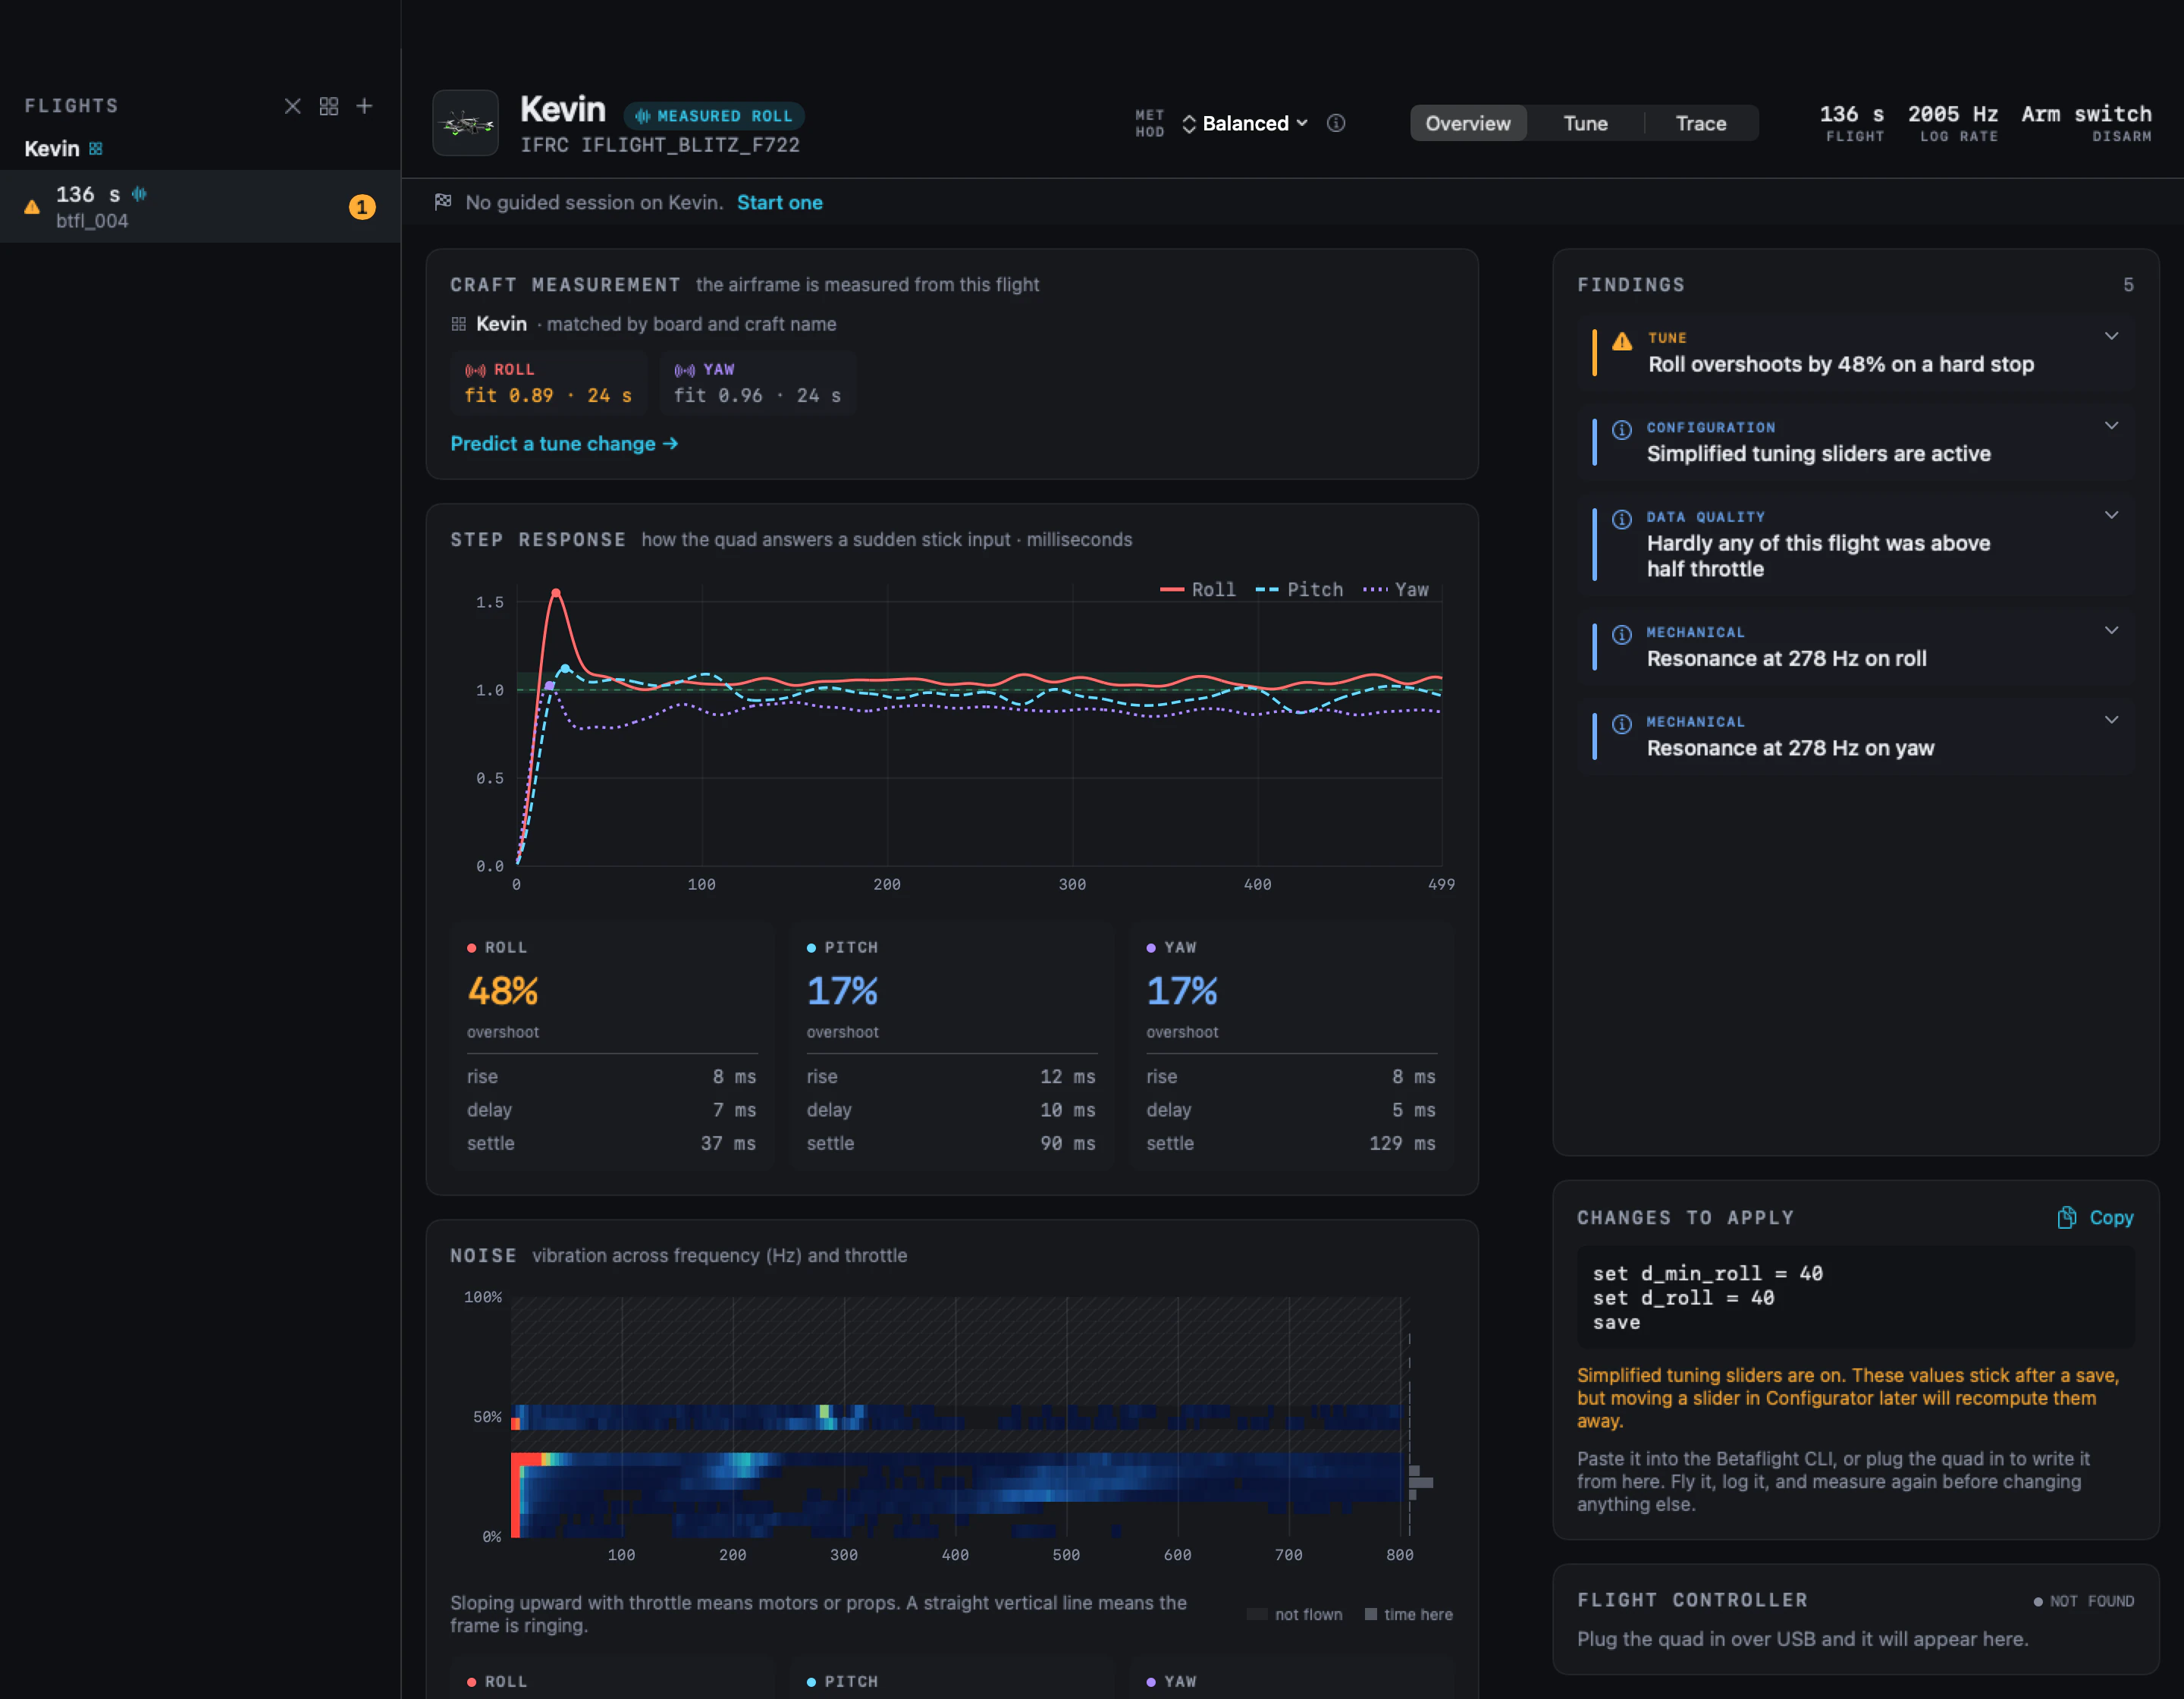The width and height of the screenshot is (2184, 1699).
Task: Click the flag icon before 'No guided session'
Action: tap(443, 202)
